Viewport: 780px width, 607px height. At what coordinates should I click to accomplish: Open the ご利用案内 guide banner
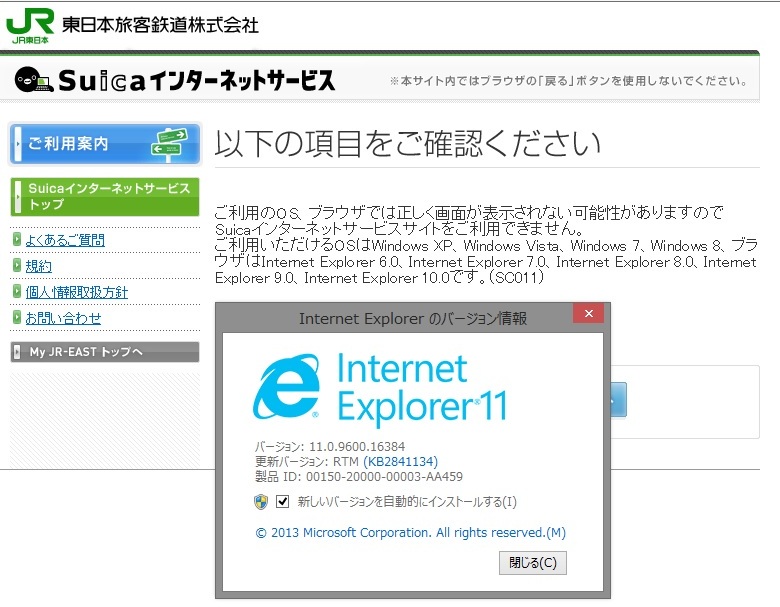pyautogui.click(x=105, y=144)
